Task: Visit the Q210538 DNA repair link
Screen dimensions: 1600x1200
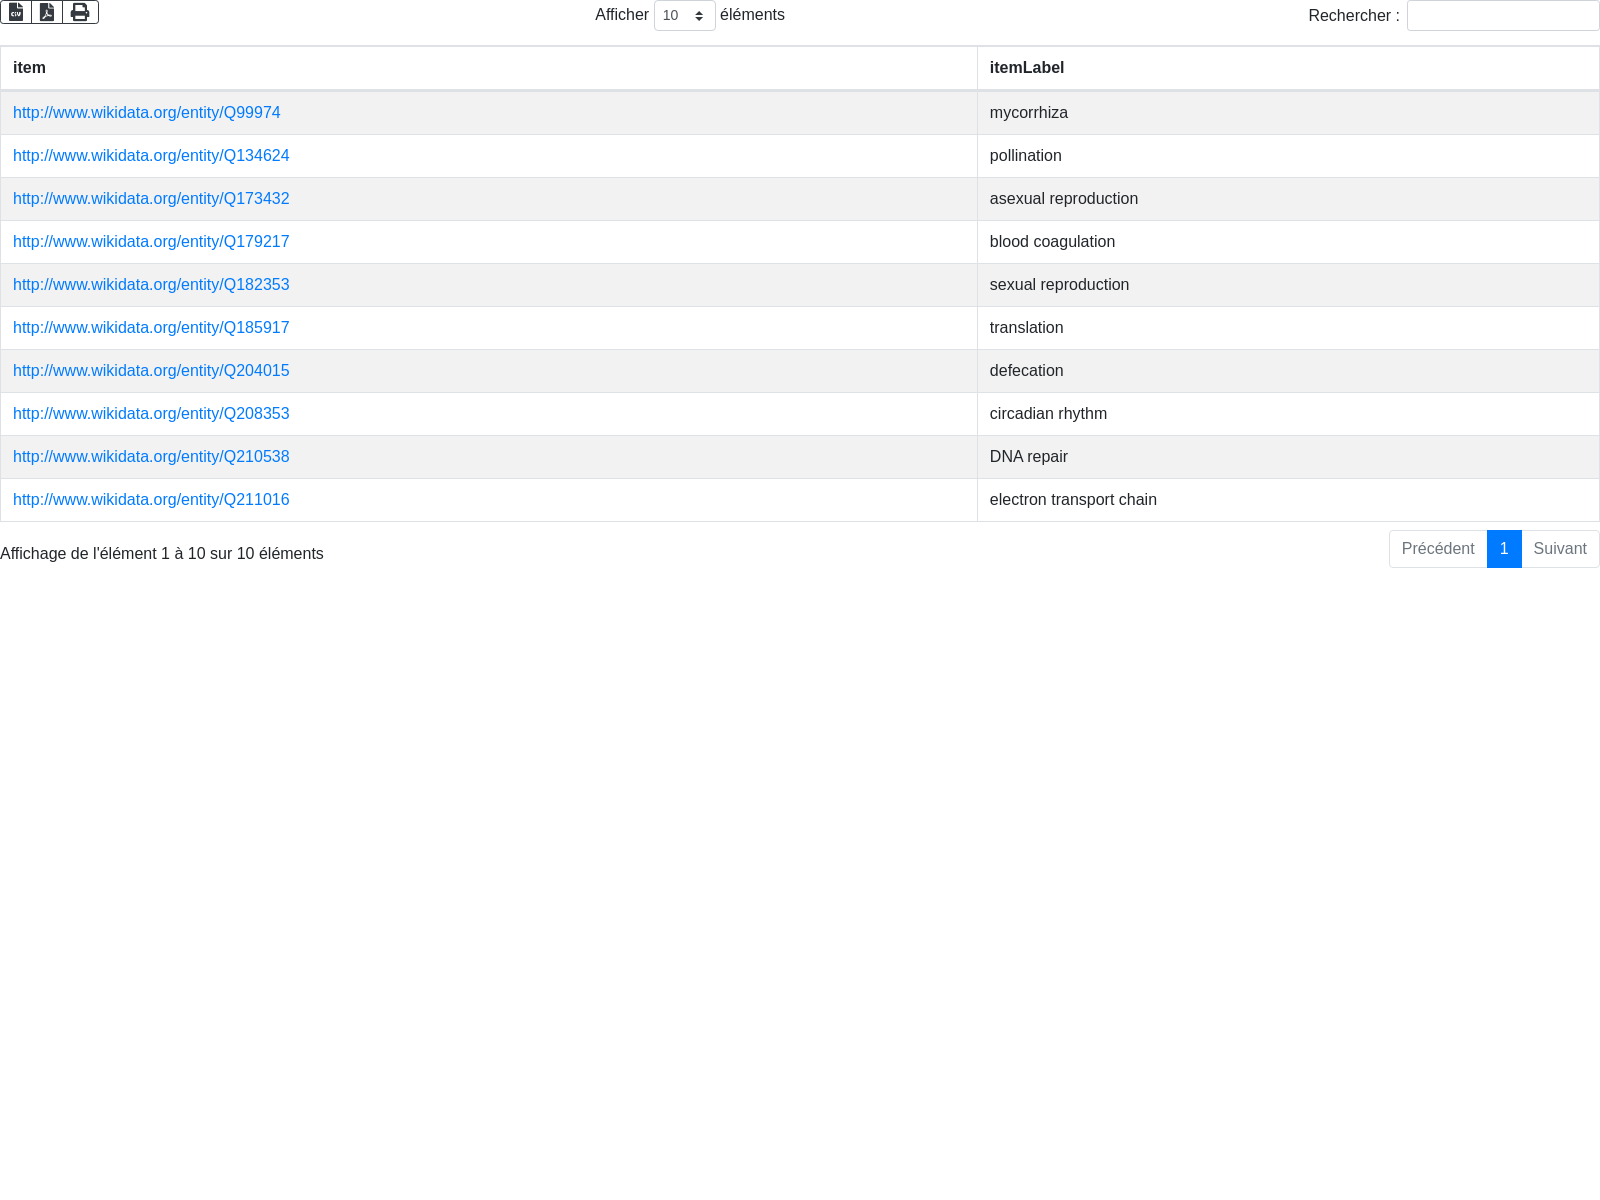Action: point(151,457)
